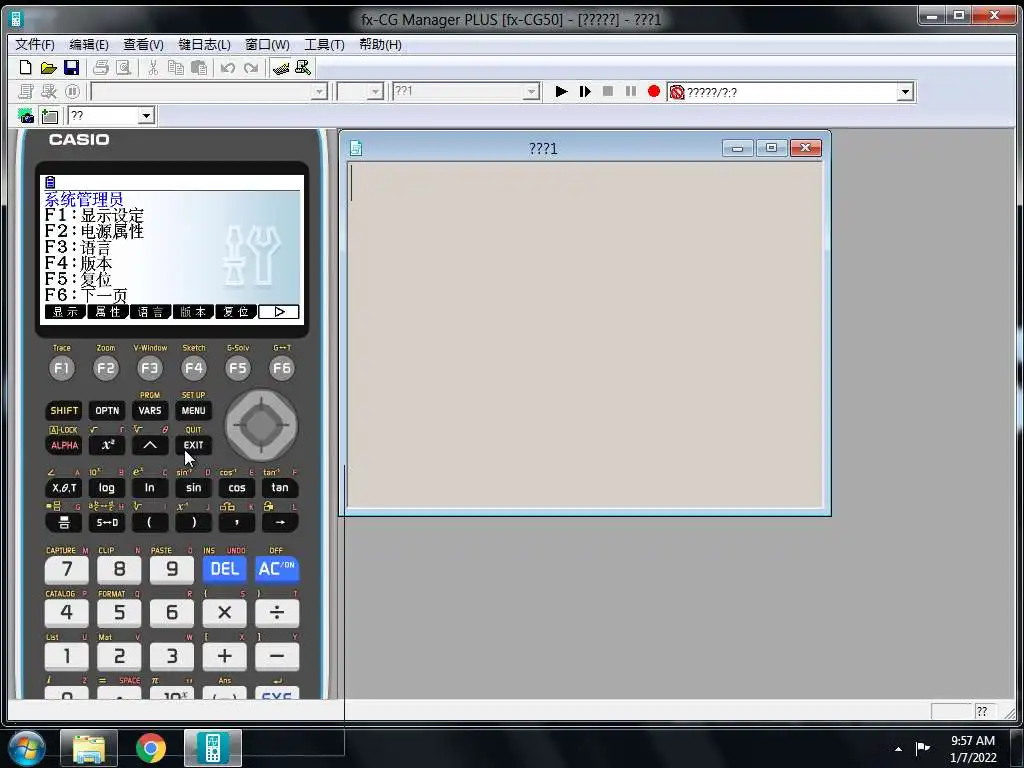This screenshot has height=768, width=1024.
Task: Click the calculator log key
Action: click(x=106, y=488)
